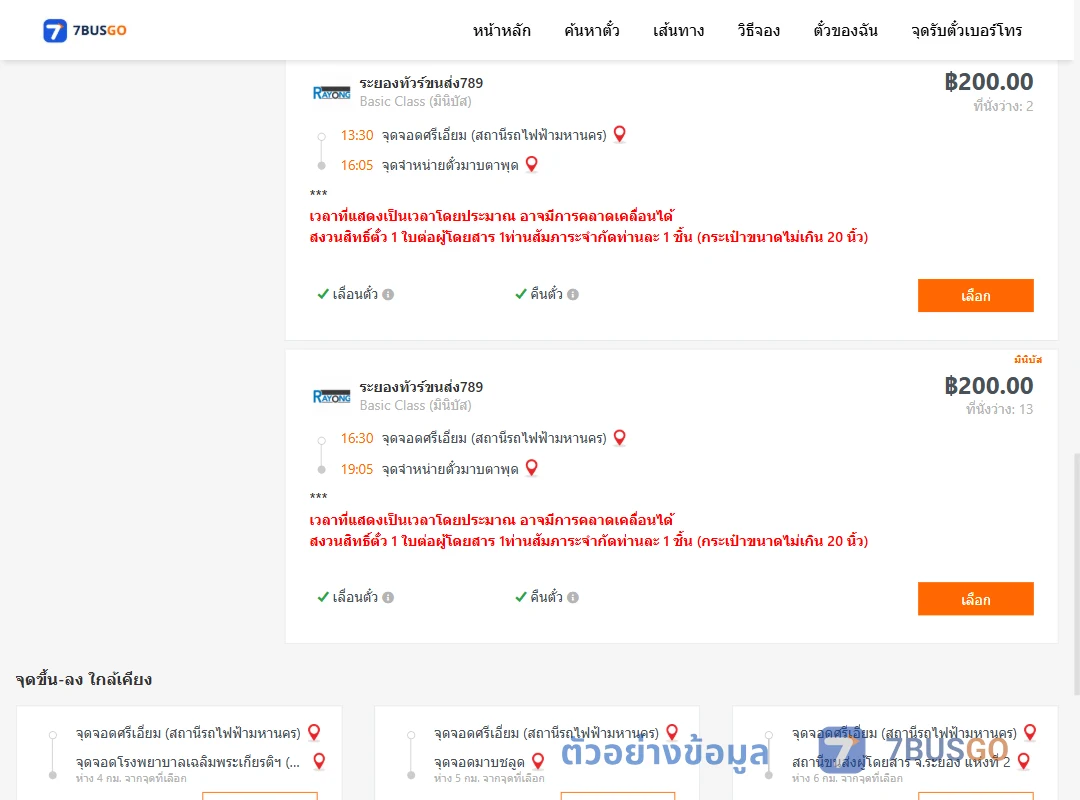Show info for คืนตั๋ว on first trip
Image resolution: width=1080 pixels, height=800 pixels.
(573, 294)
